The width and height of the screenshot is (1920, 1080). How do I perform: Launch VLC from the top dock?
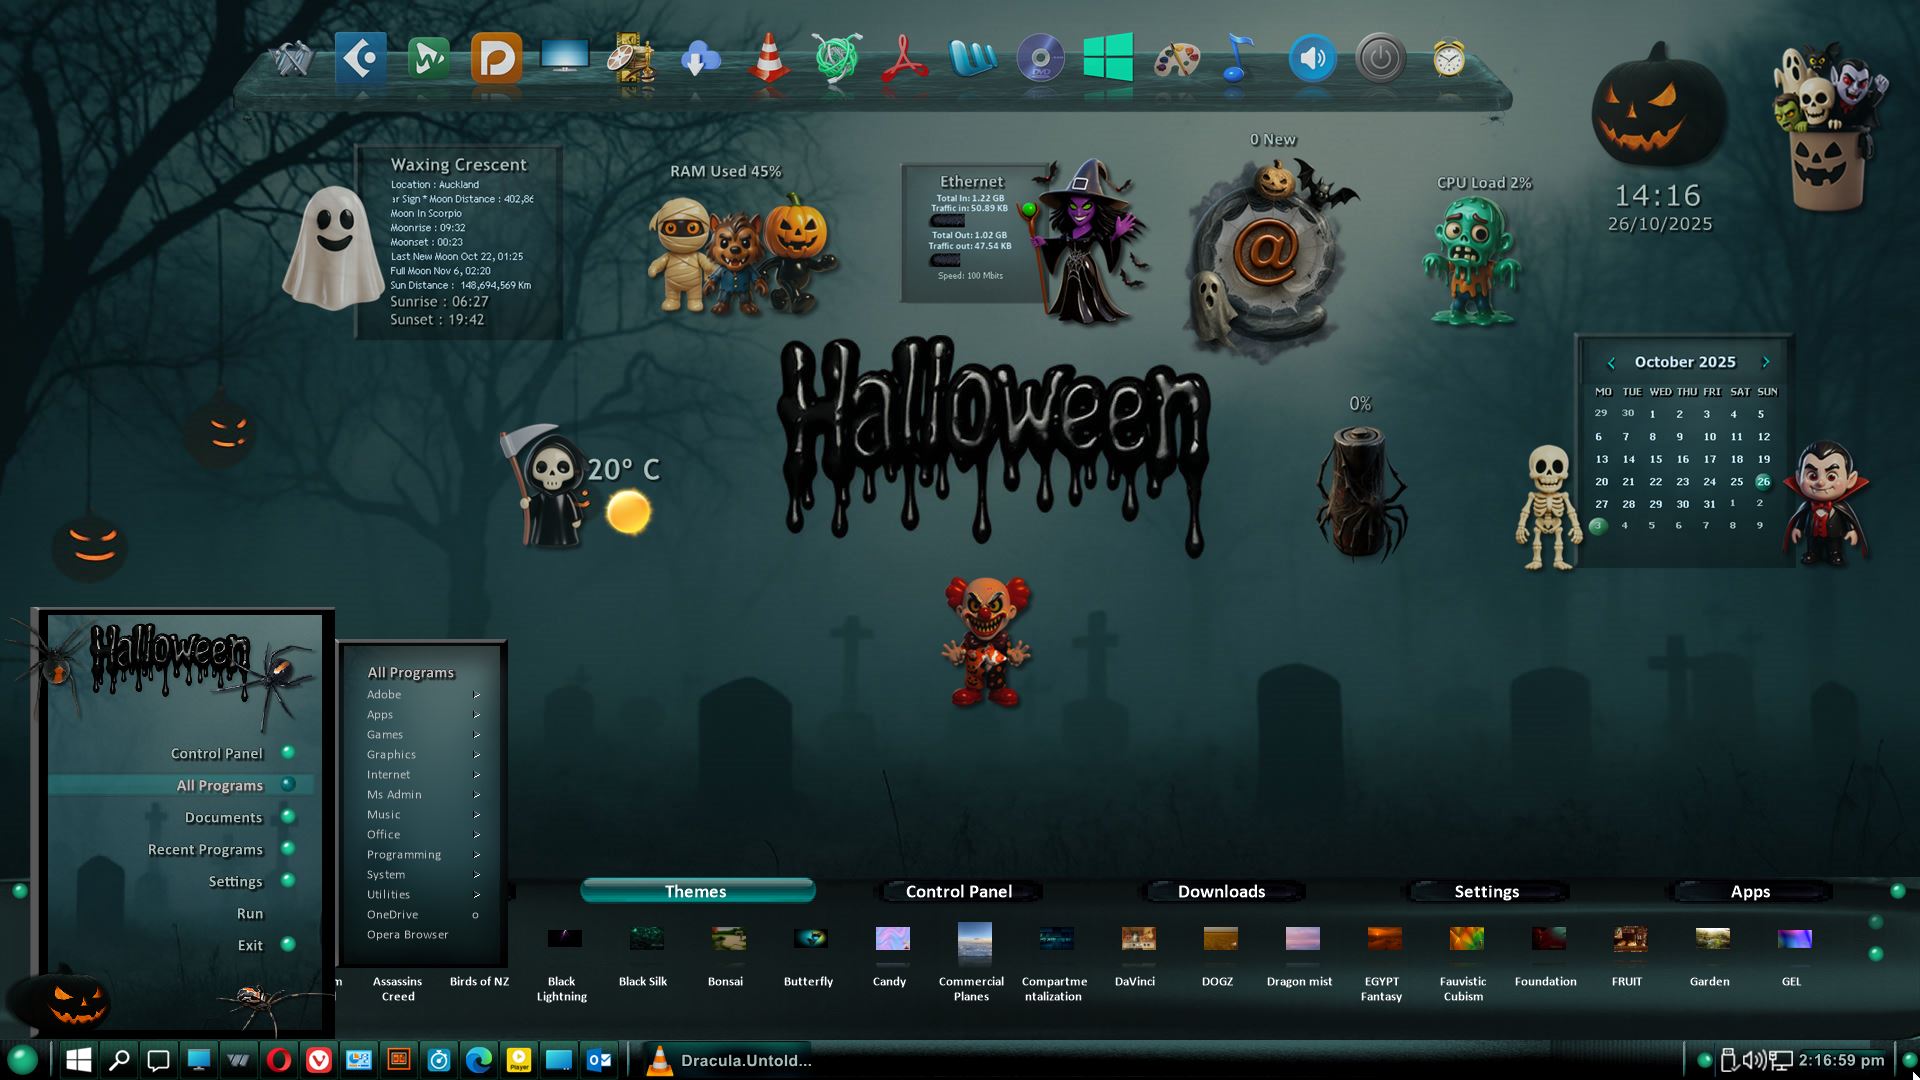tap(768, 59)
